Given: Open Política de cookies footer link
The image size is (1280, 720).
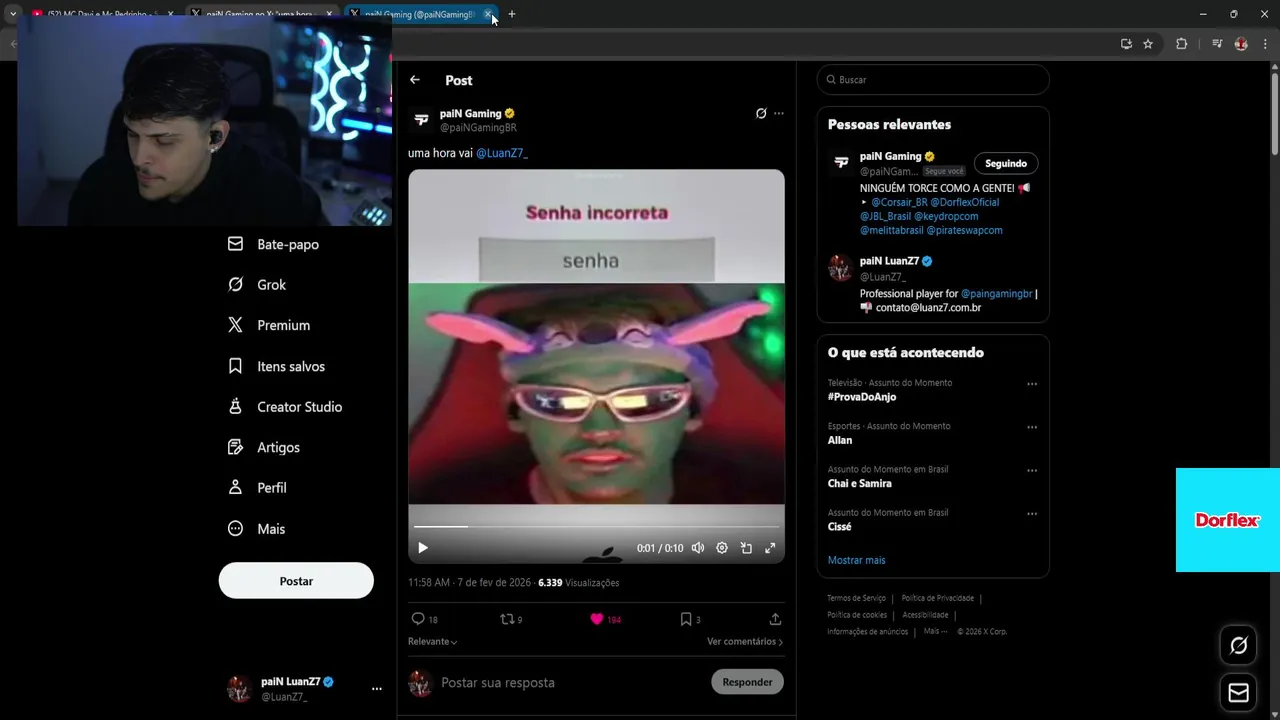Looking at the screenshot, I should [857, 615].
